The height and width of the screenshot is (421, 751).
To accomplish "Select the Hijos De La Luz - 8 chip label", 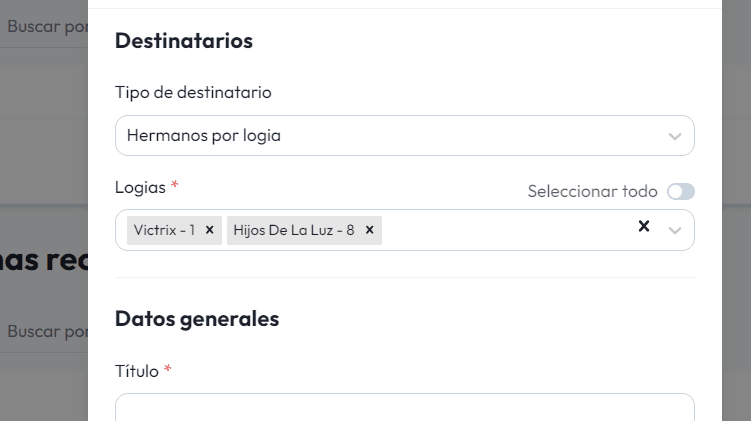I will pos(294,230).
